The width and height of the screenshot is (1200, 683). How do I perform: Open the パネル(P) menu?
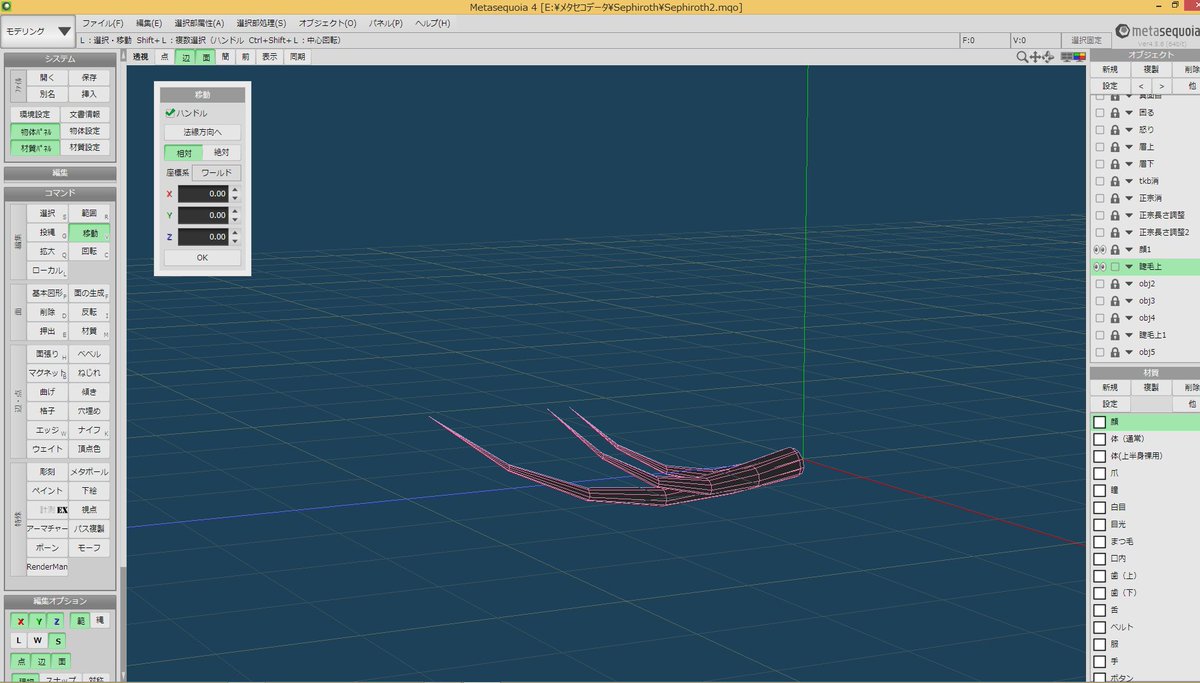coord(386,23)
